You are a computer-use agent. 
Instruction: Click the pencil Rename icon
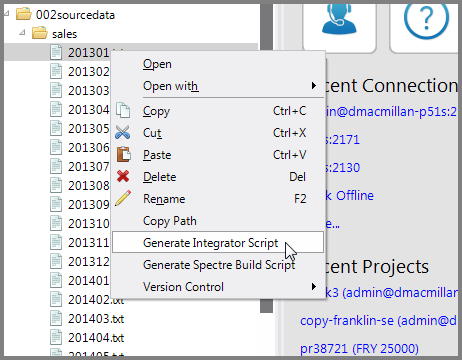tap(123, 198)
